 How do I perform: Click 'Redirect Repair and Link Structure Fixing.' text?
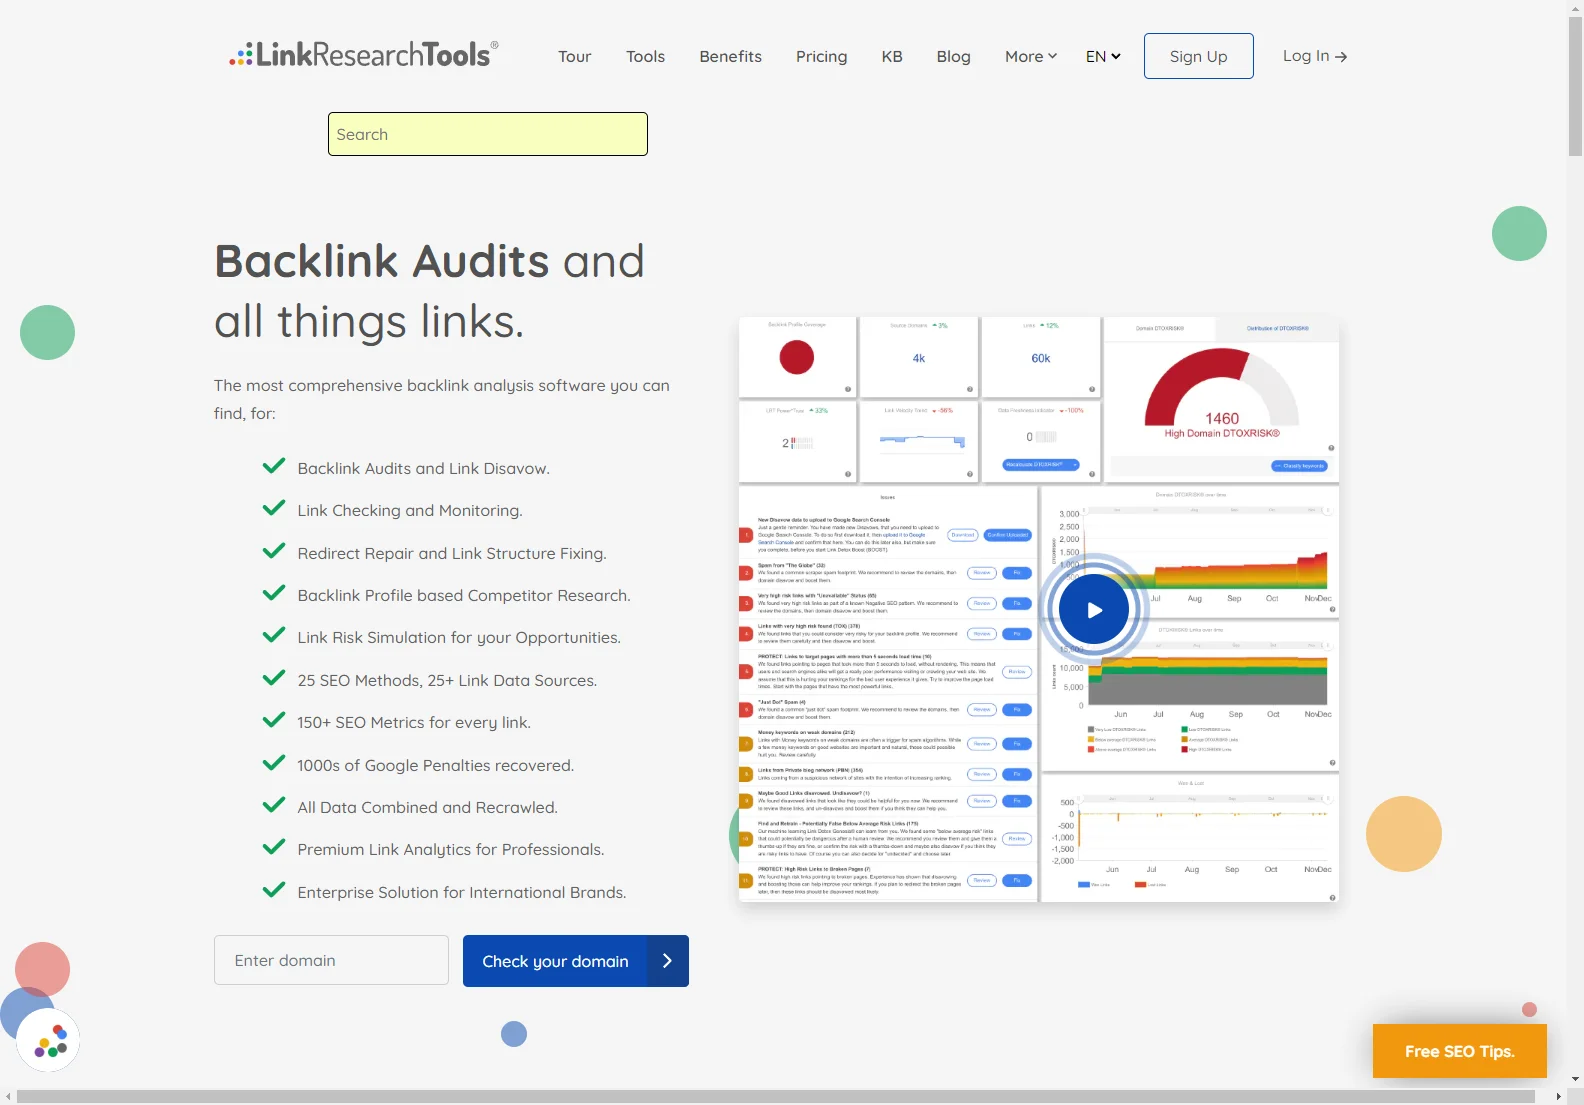pos(452,553)
